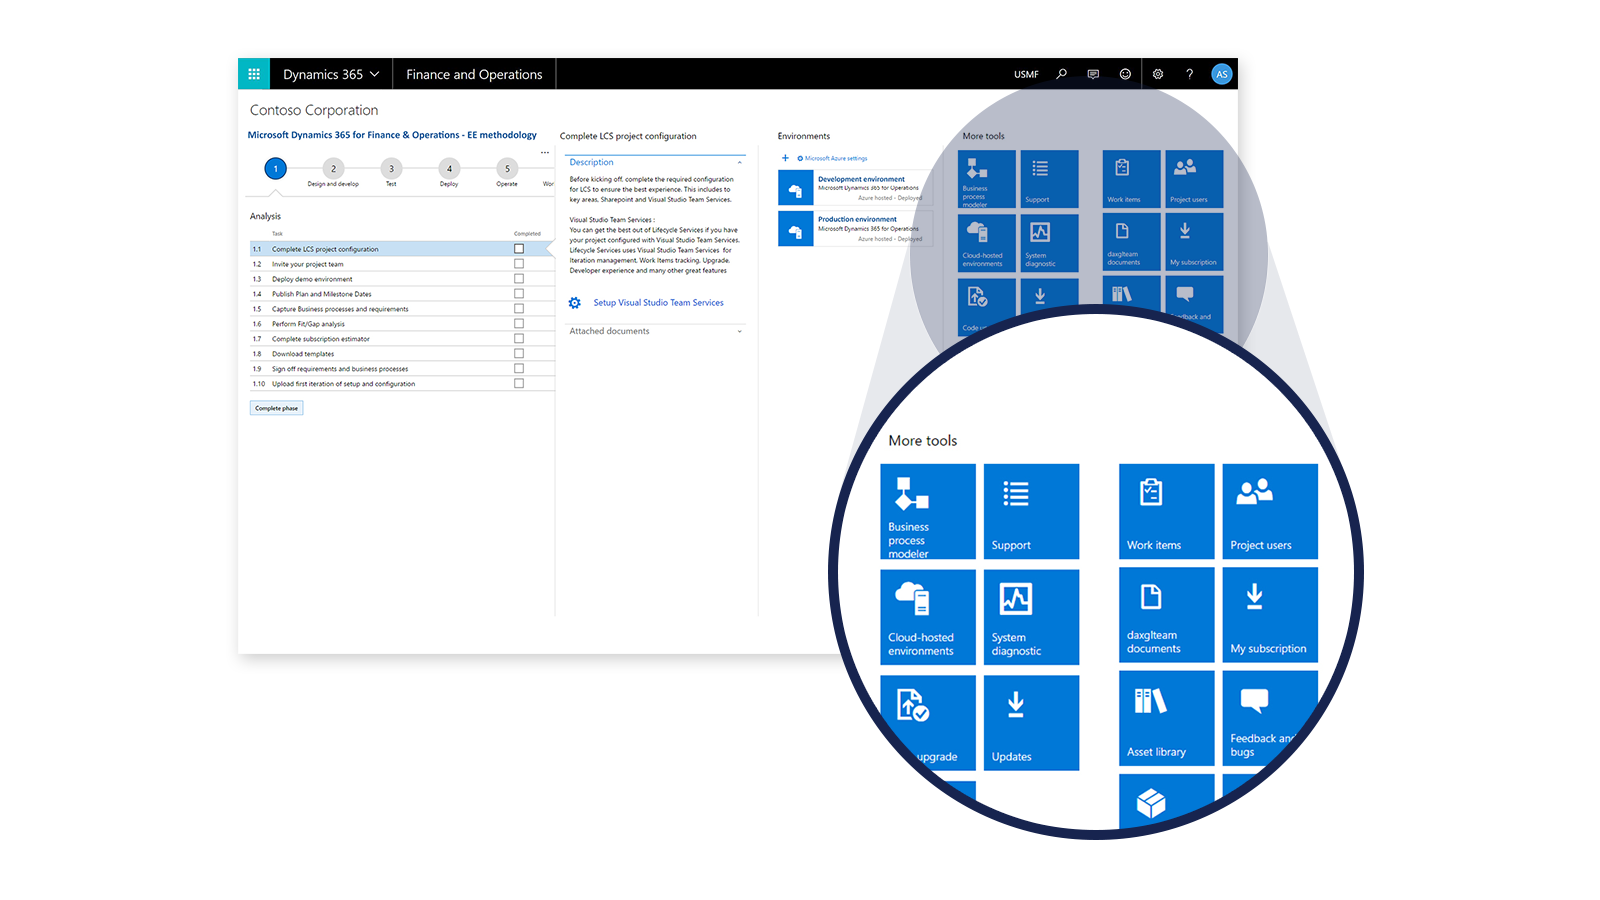The image size is (1600, 900).
Task: Switch to phase 4 Deploy
Action: (449, 169)
